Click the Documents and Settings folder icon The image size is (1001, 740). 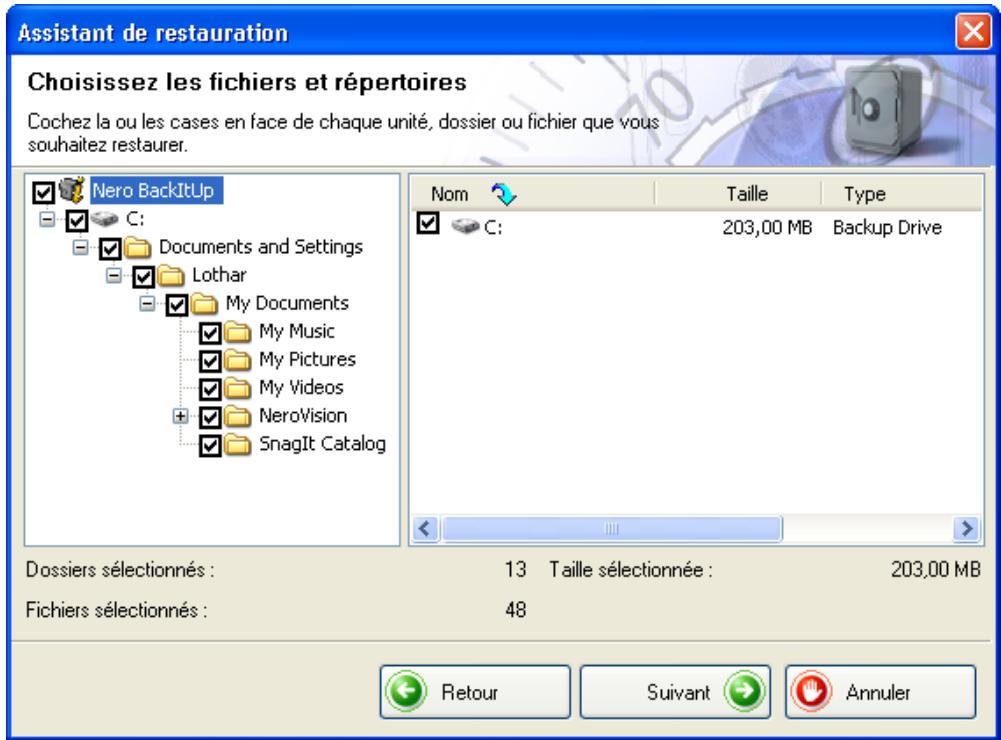137,247
